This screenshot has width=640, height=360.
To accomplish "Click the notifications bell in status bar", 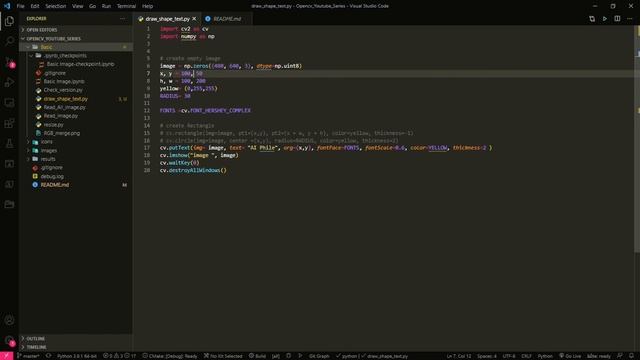I will (631, 356).
